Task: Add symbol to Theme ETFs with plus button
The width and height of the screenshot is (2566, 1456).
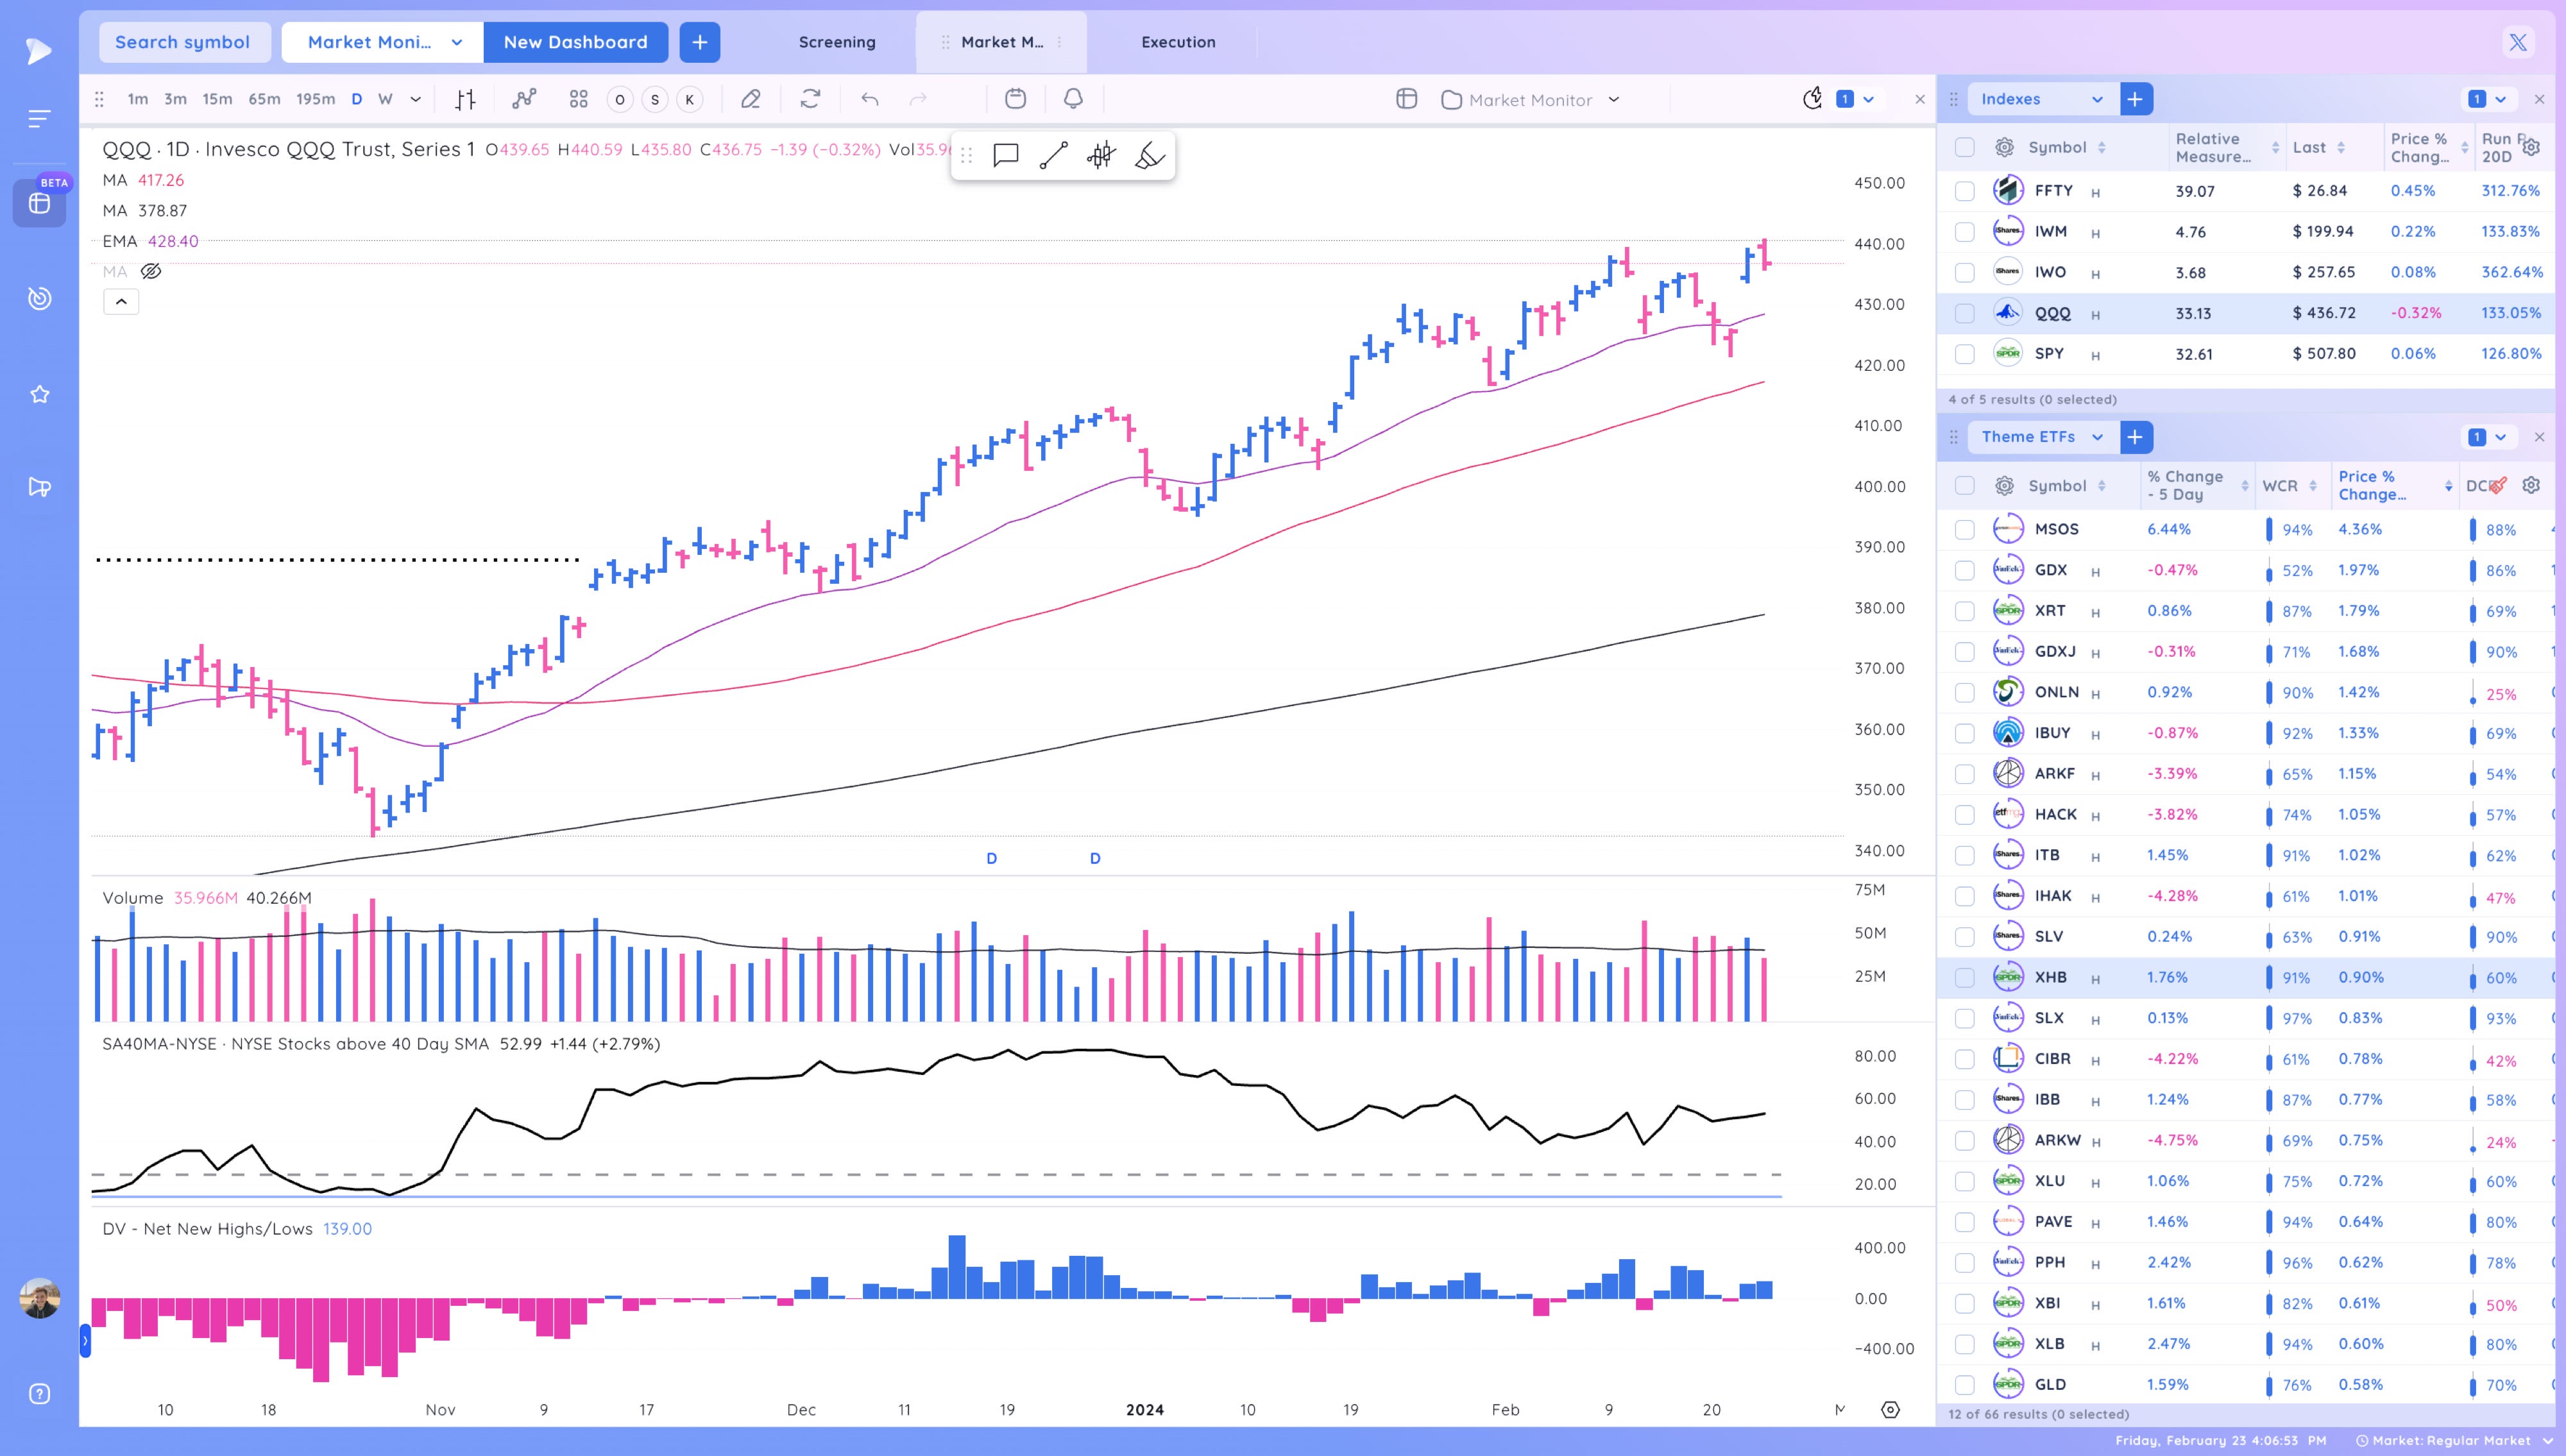Action: (2135, 437)
